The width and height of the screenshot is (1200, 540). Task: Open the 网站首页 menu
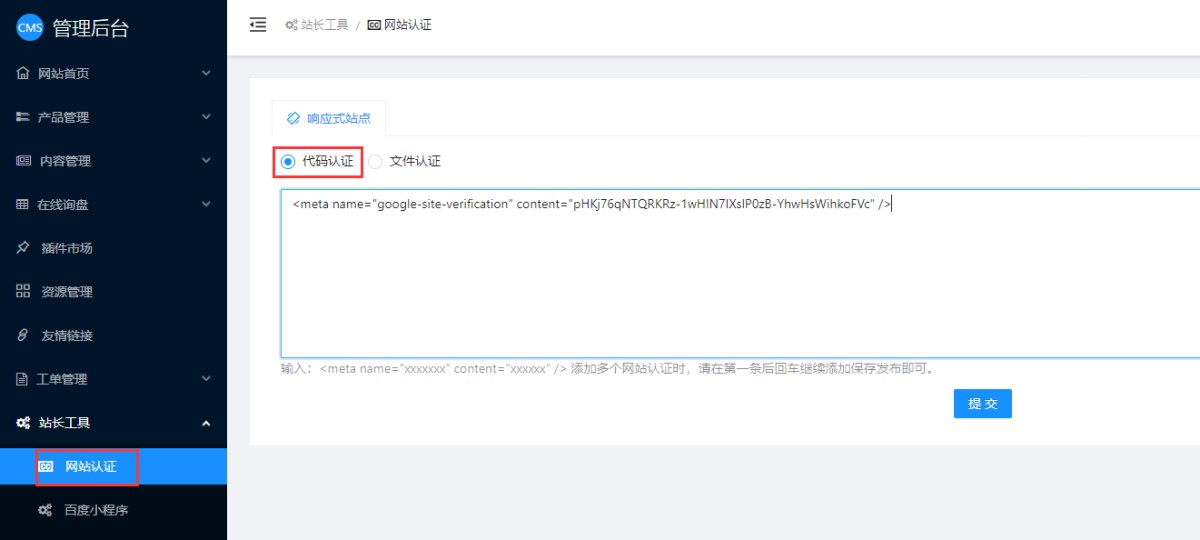pyautogui.click(x=113, y=73)
